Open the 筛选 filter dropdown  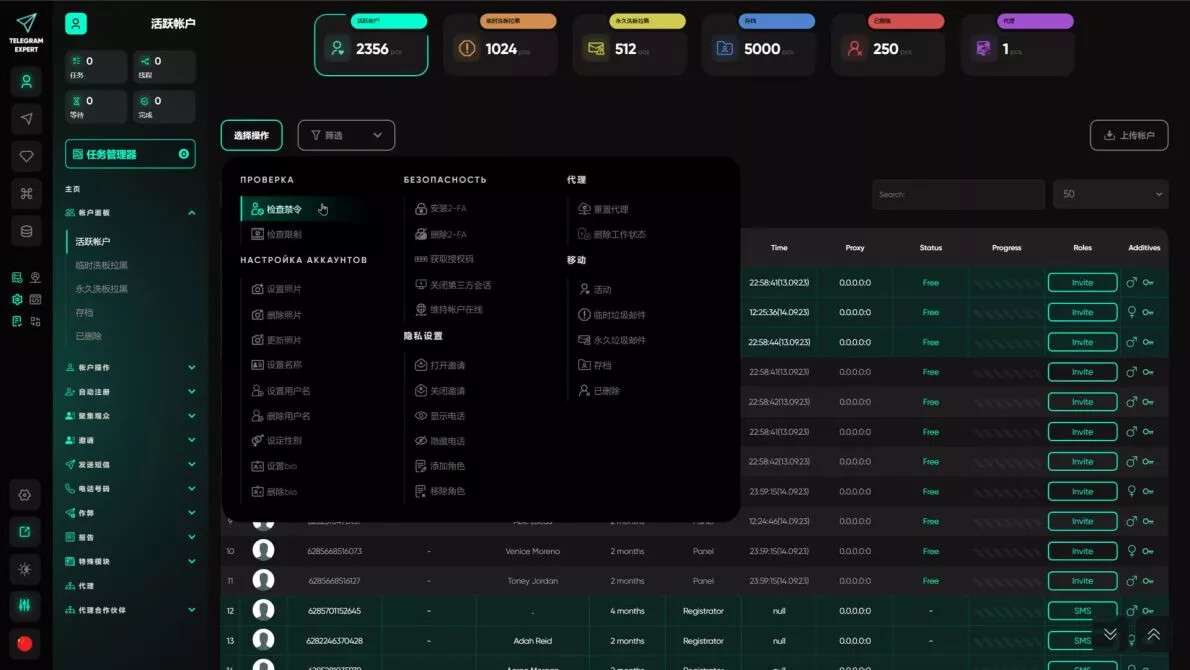coord(346,135)
